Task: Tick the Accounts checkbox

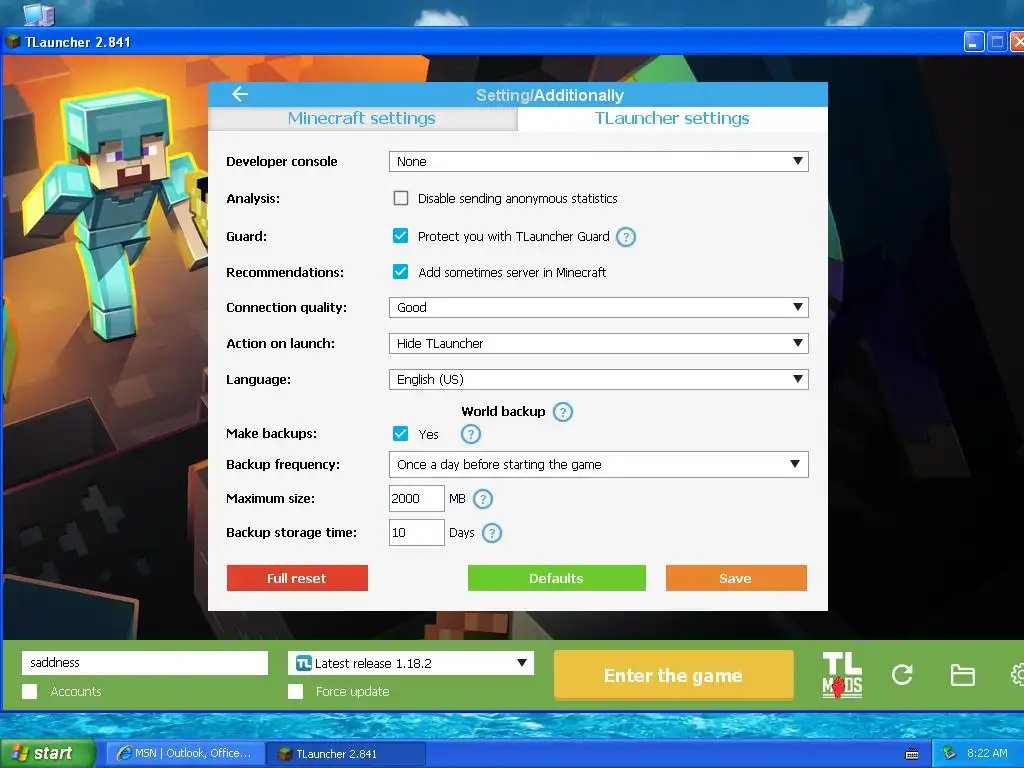Action: coord(29,692)
